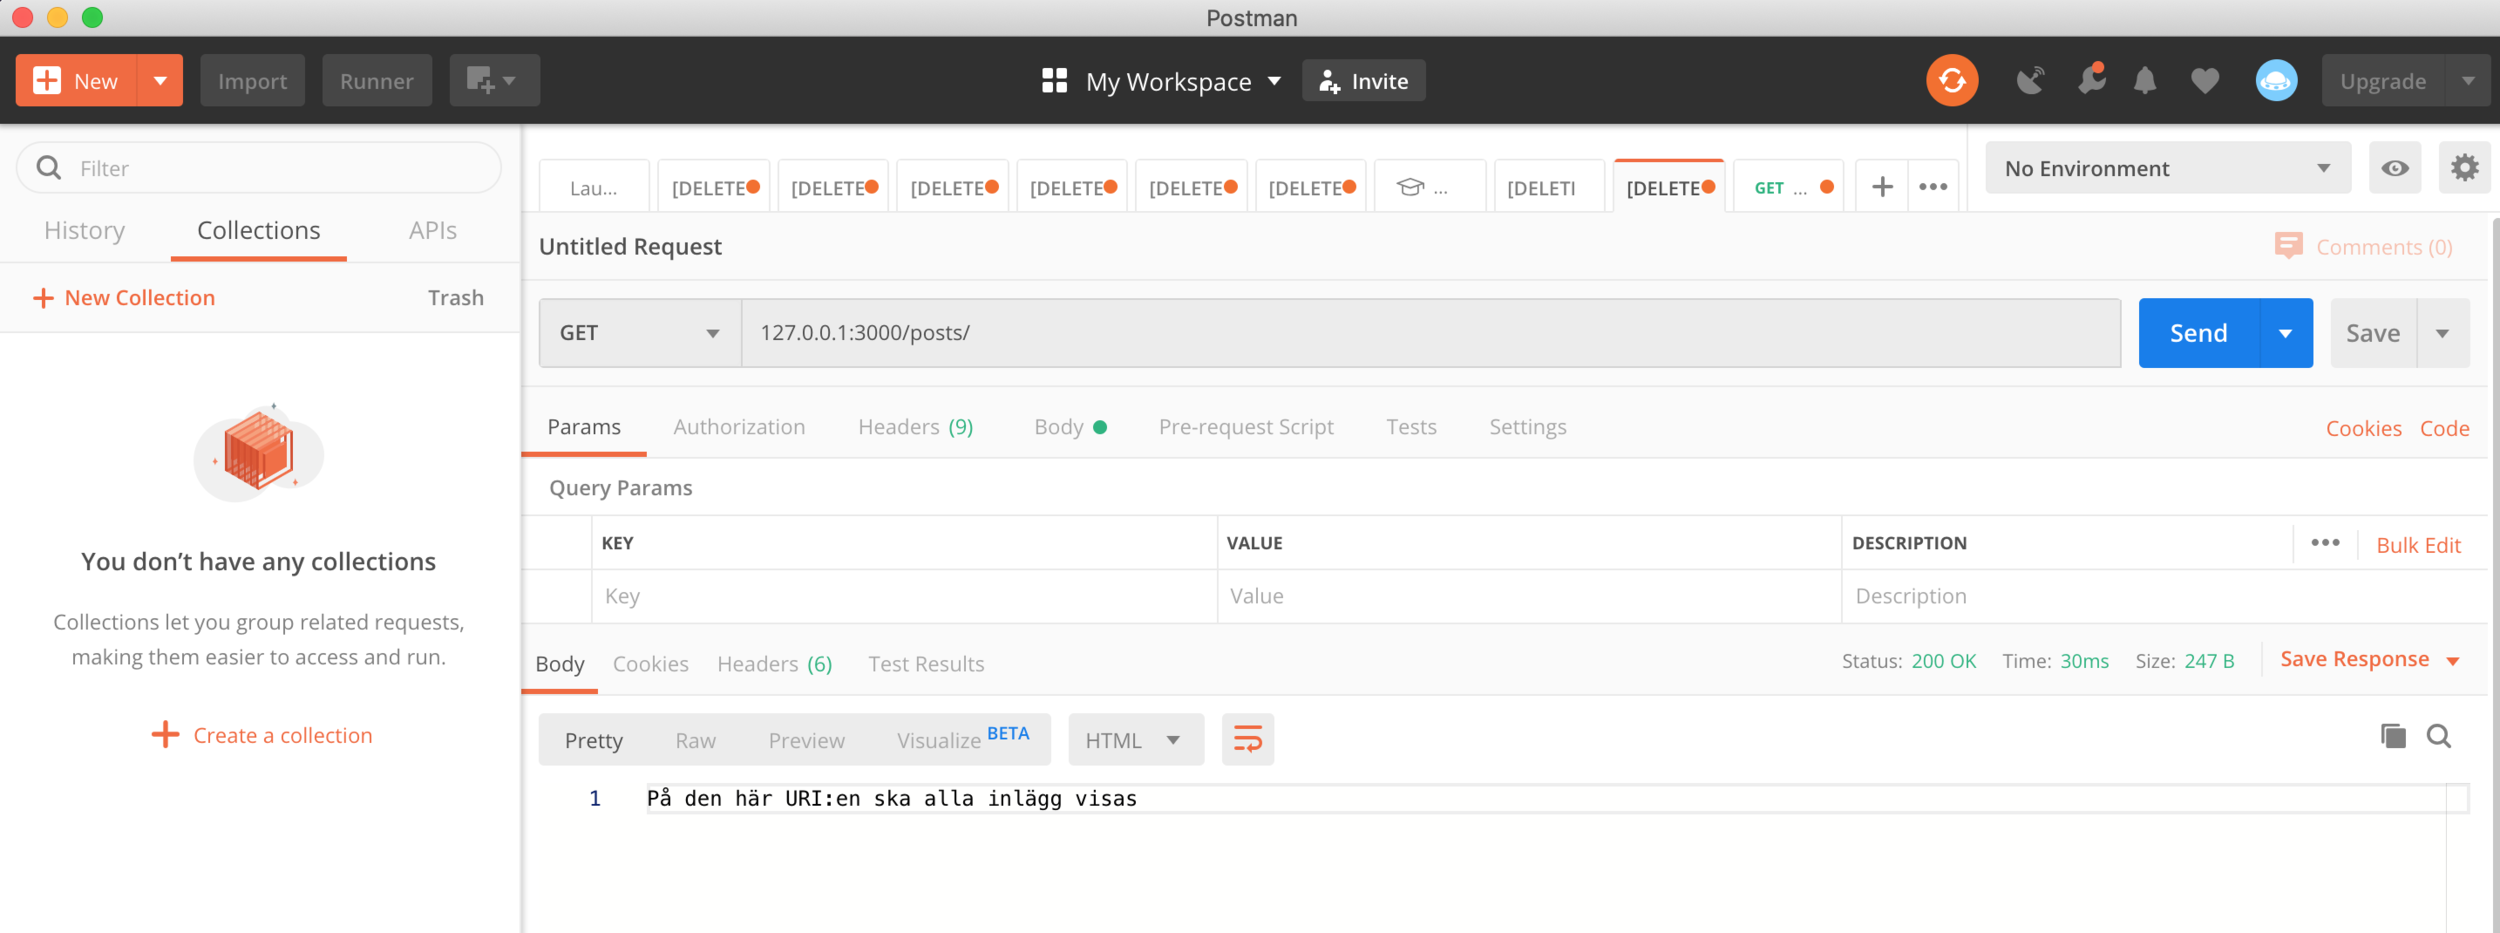Click the orange sync status icon

1952,81
